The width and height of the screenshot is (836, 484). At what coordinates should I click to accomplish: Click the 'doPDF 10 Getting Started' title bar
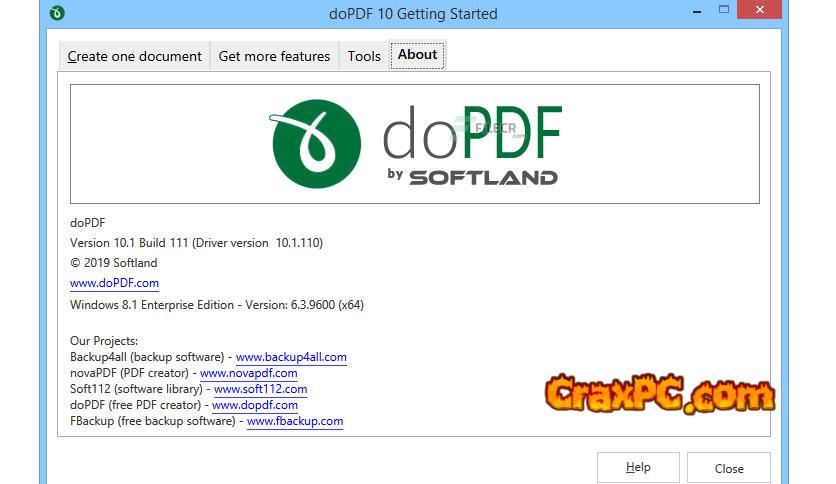(x=412, y=14)
